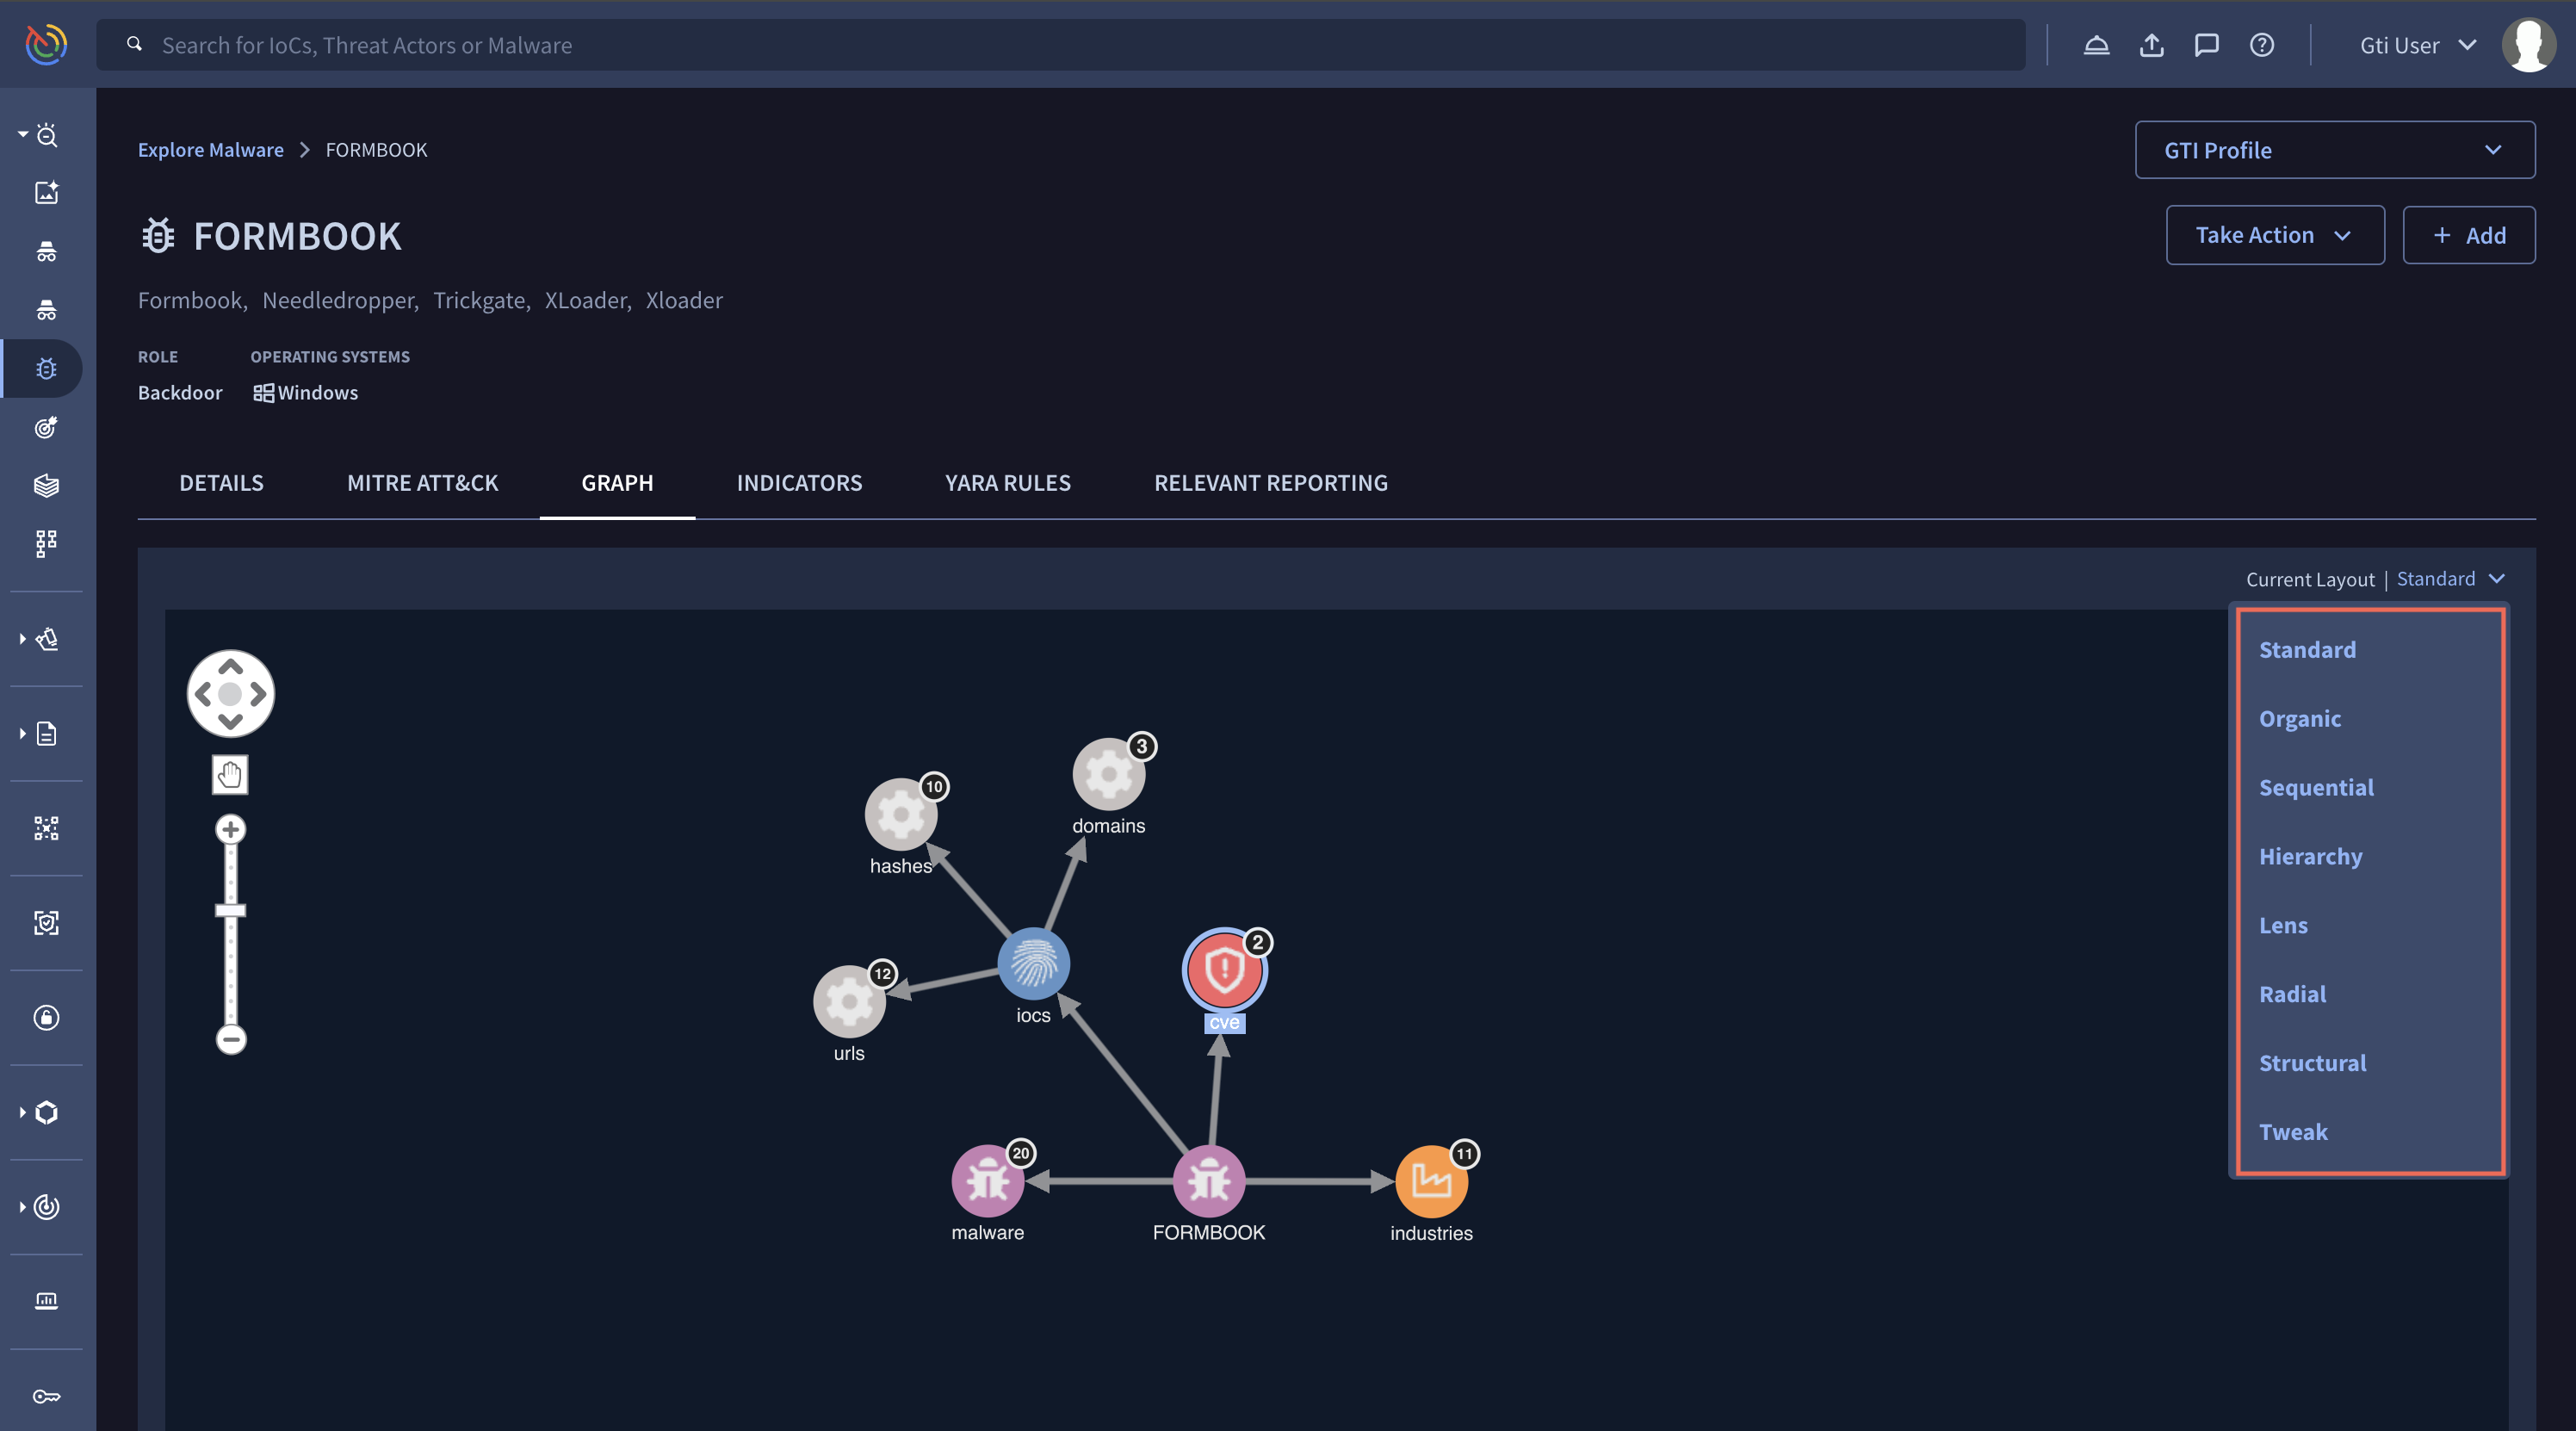The height and width of the screenshot is (1431, 2576).
Task: Open the notifications bell icon
Action: point(2096,45)
